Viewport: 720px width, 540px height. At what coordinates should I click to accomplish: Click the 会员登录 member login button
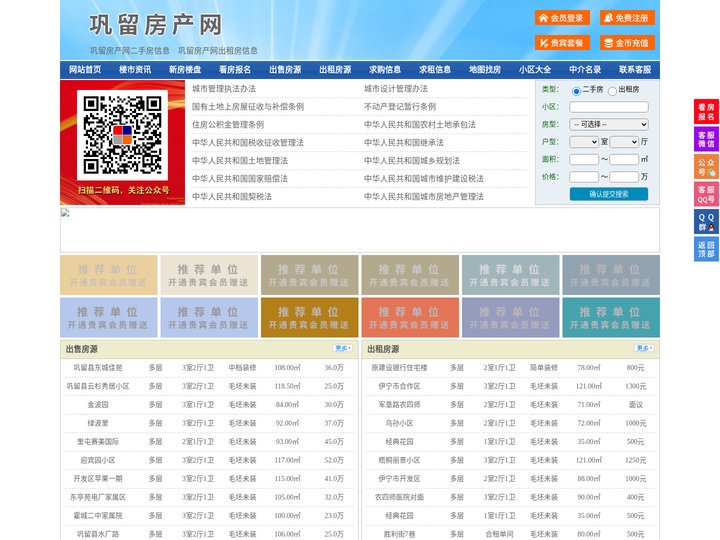pyautogui.click(x=562, y=18)
